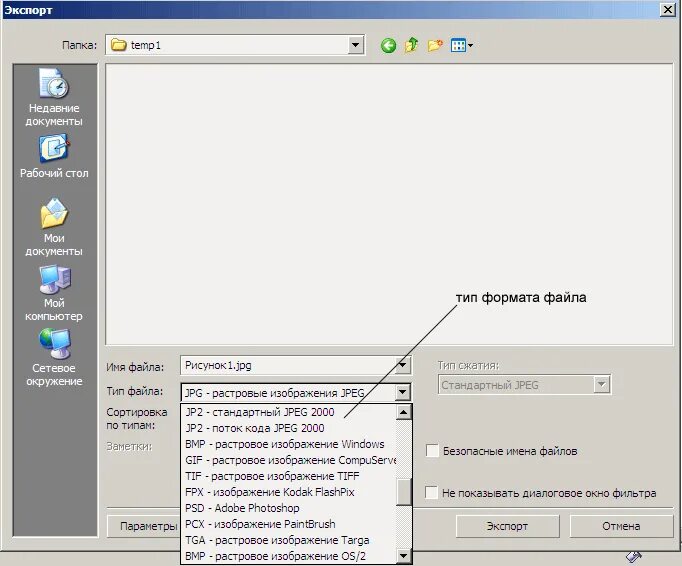This screenshot has height=566, width=682.
Task: Select PCX - изображение PaintBrush
Action: (x=288, y=524)
